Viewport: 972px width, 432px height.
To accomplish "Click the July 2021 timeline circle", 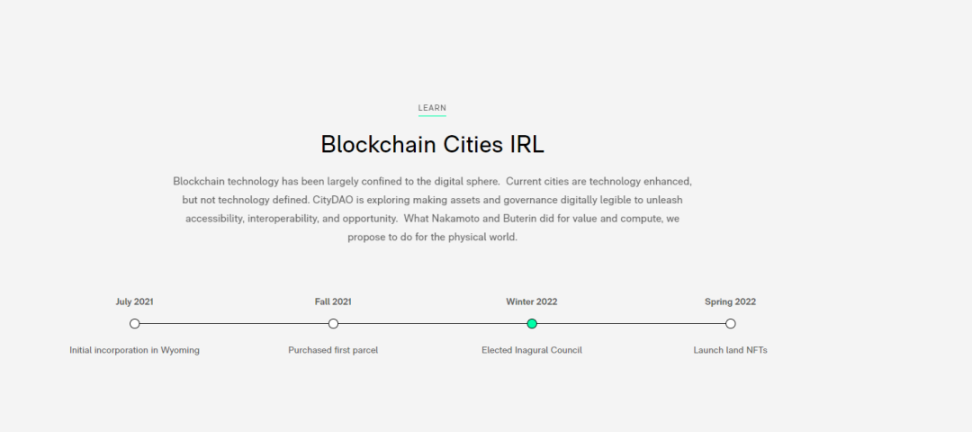I will [135, 324].
